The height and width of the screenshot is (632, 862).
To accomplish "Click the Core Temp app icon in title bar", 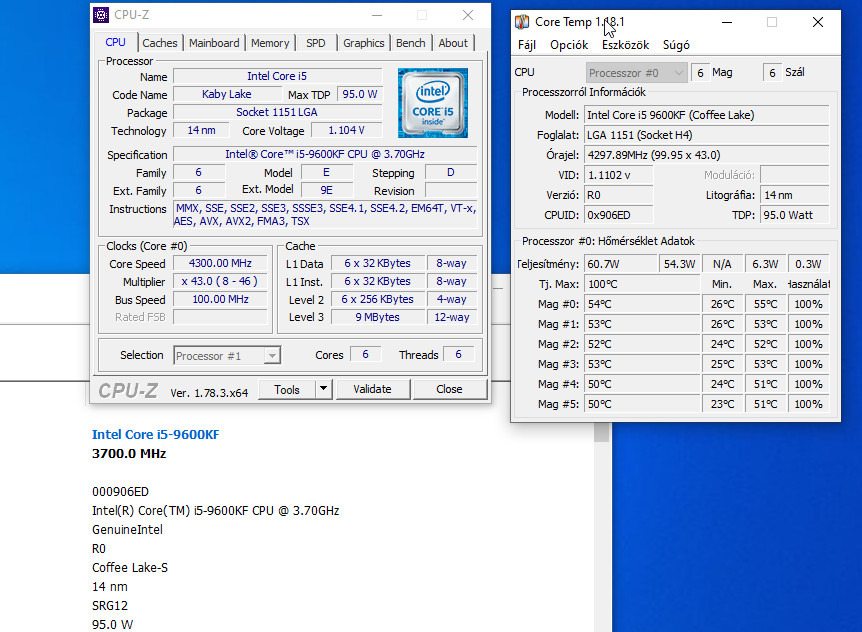I will 522,22.
